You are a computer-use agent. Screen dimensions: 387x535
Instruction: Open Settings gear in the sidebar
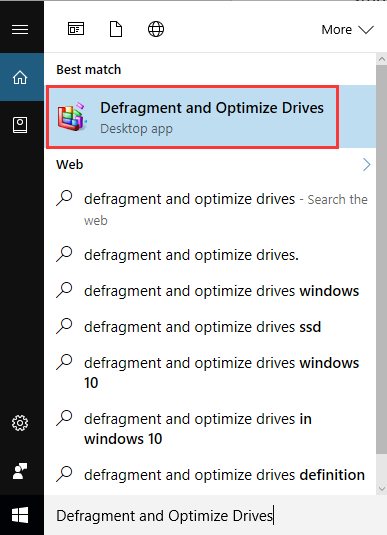coord(20,423)
